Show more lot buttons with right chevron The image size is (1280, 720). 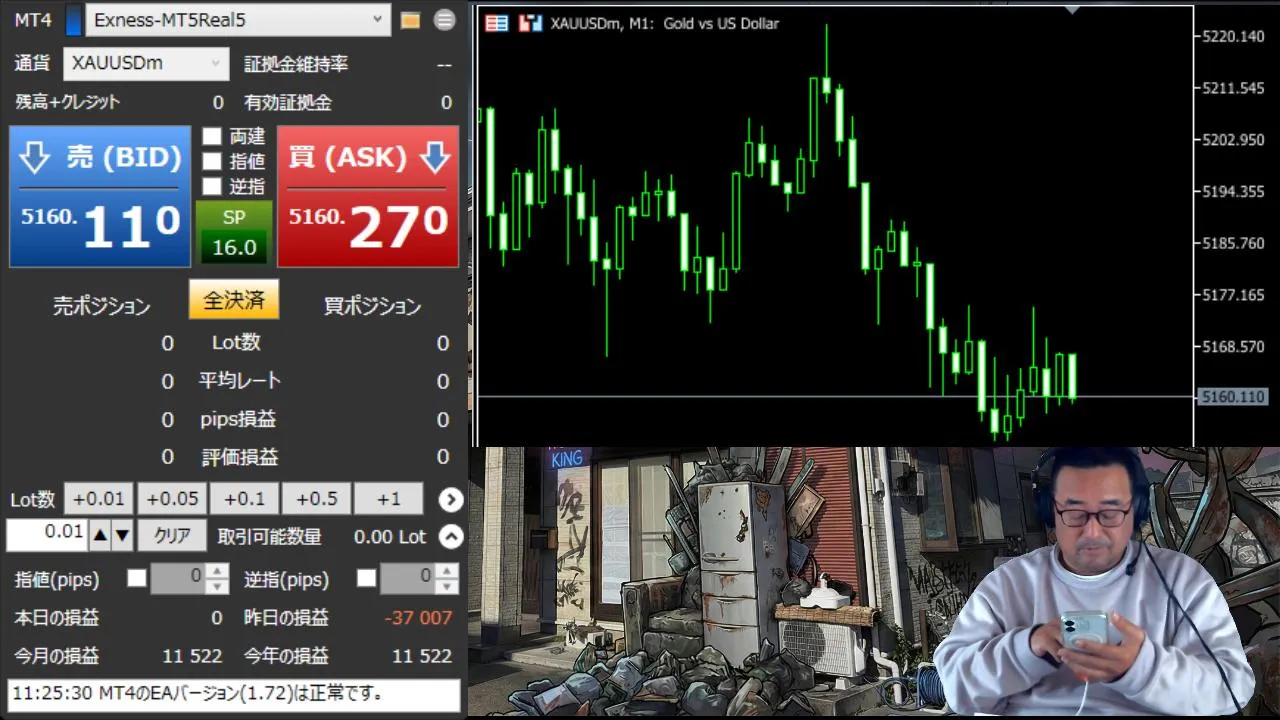451,499
